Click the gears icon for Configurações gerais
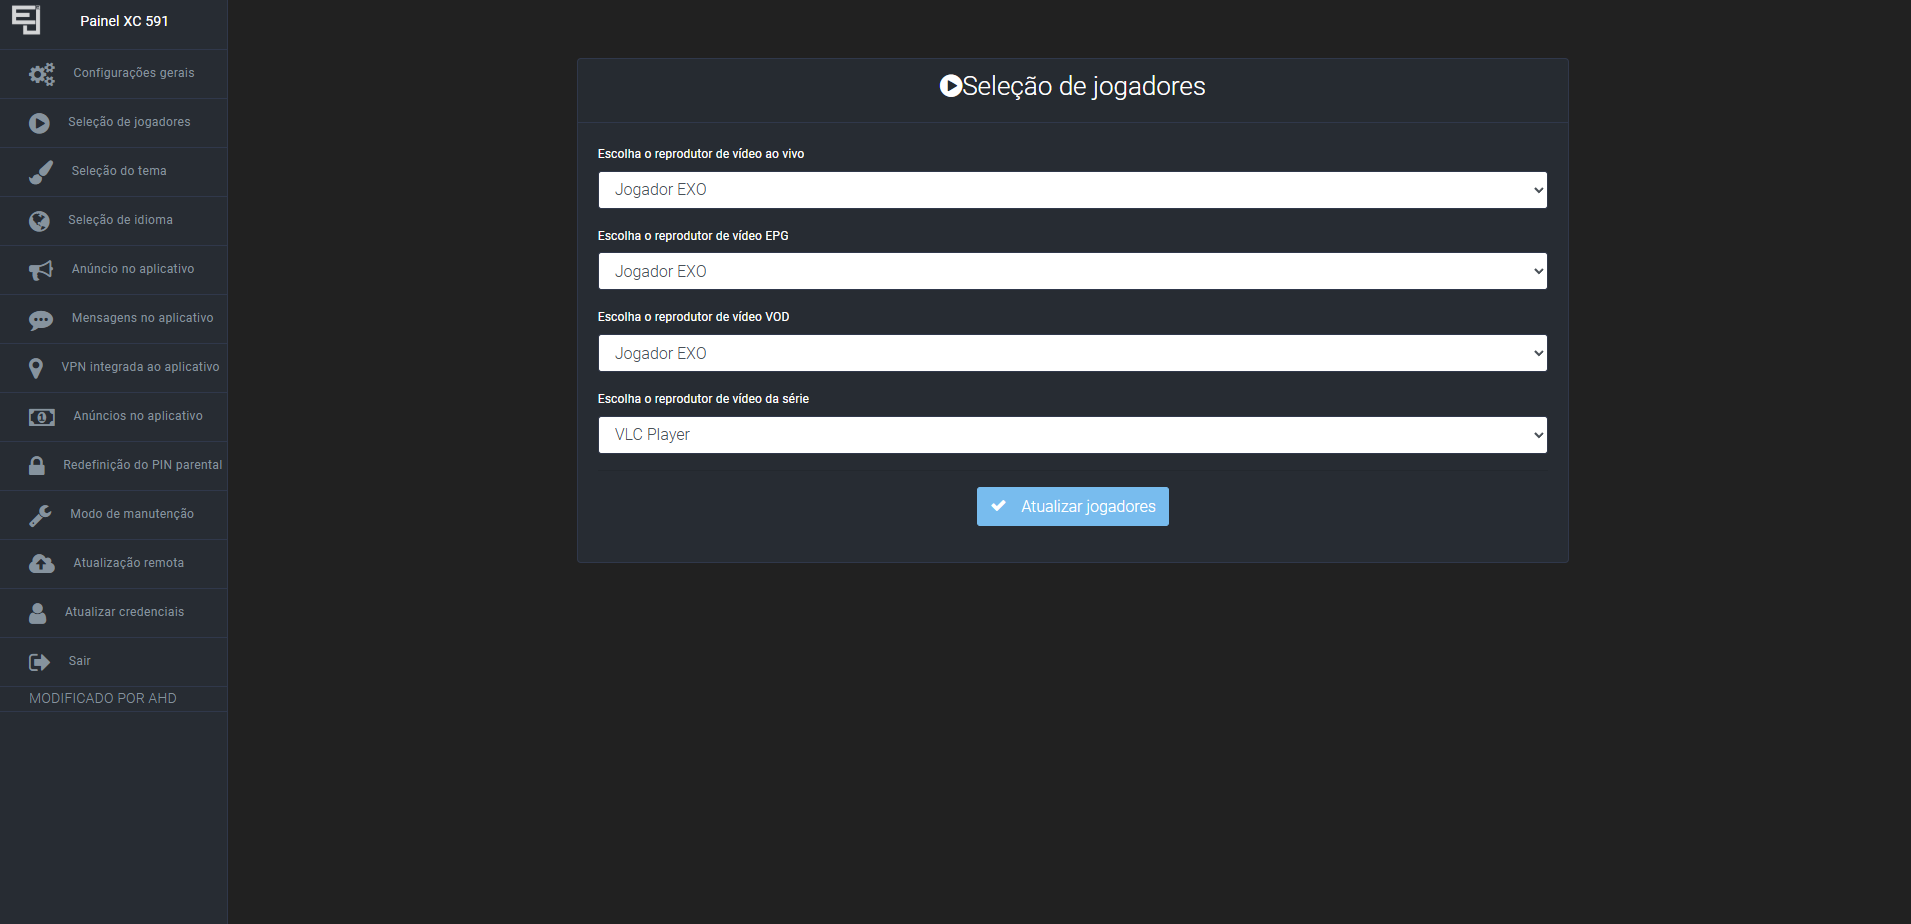Image resolution: width=1911 pixels, height=924 pixels. click(x=42, y=74)
